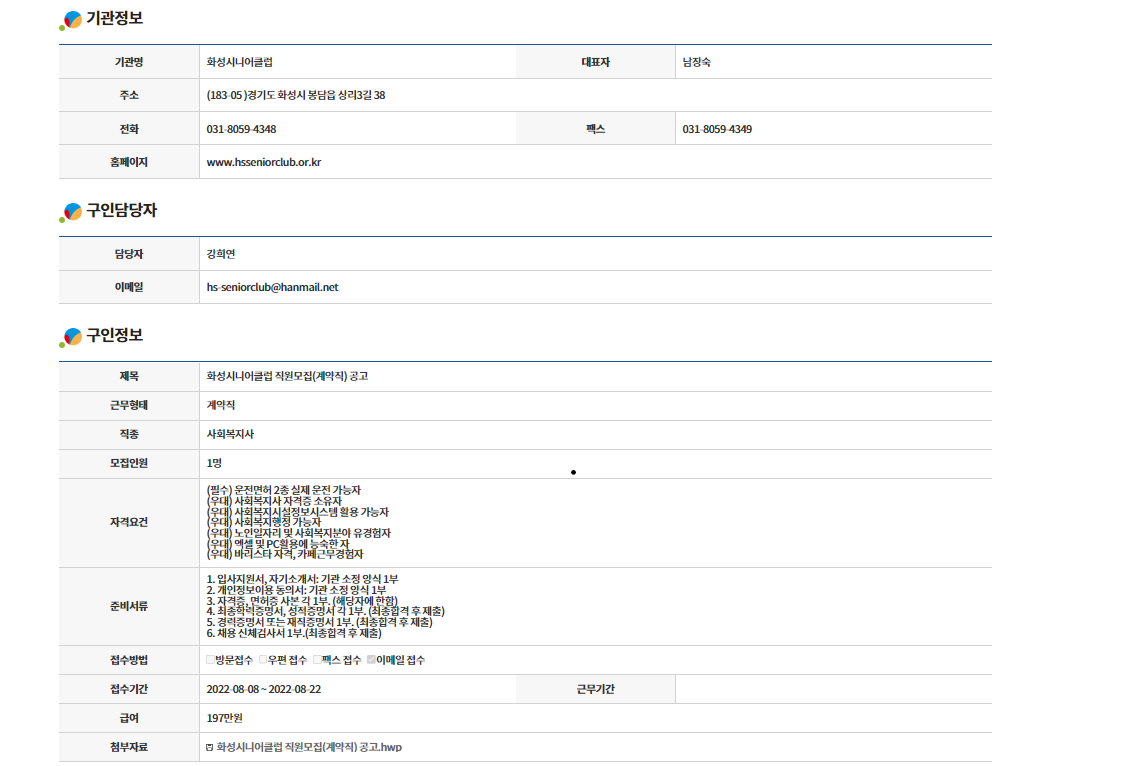This screenshot has height=766, width=1128.
Task: Select the address text ending in 상리3길 38
Action: 296,95
